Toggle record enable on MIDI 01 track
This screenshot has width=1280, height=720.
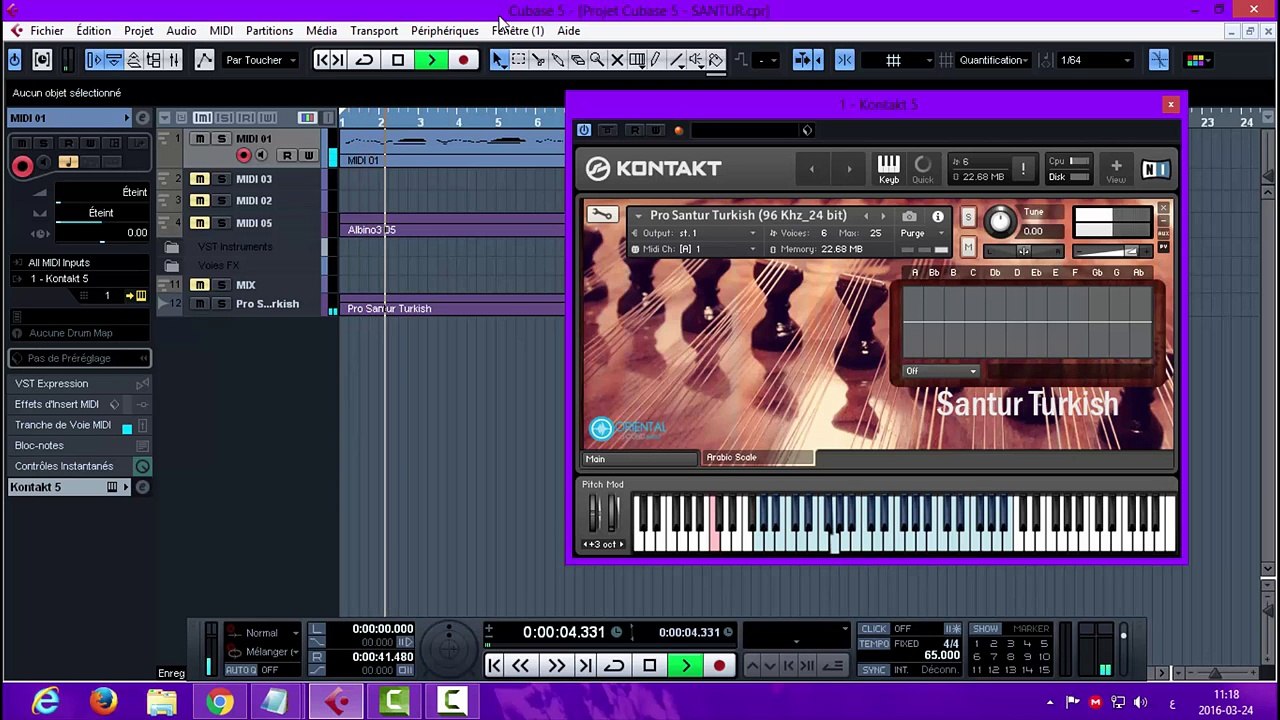[243, 155]
